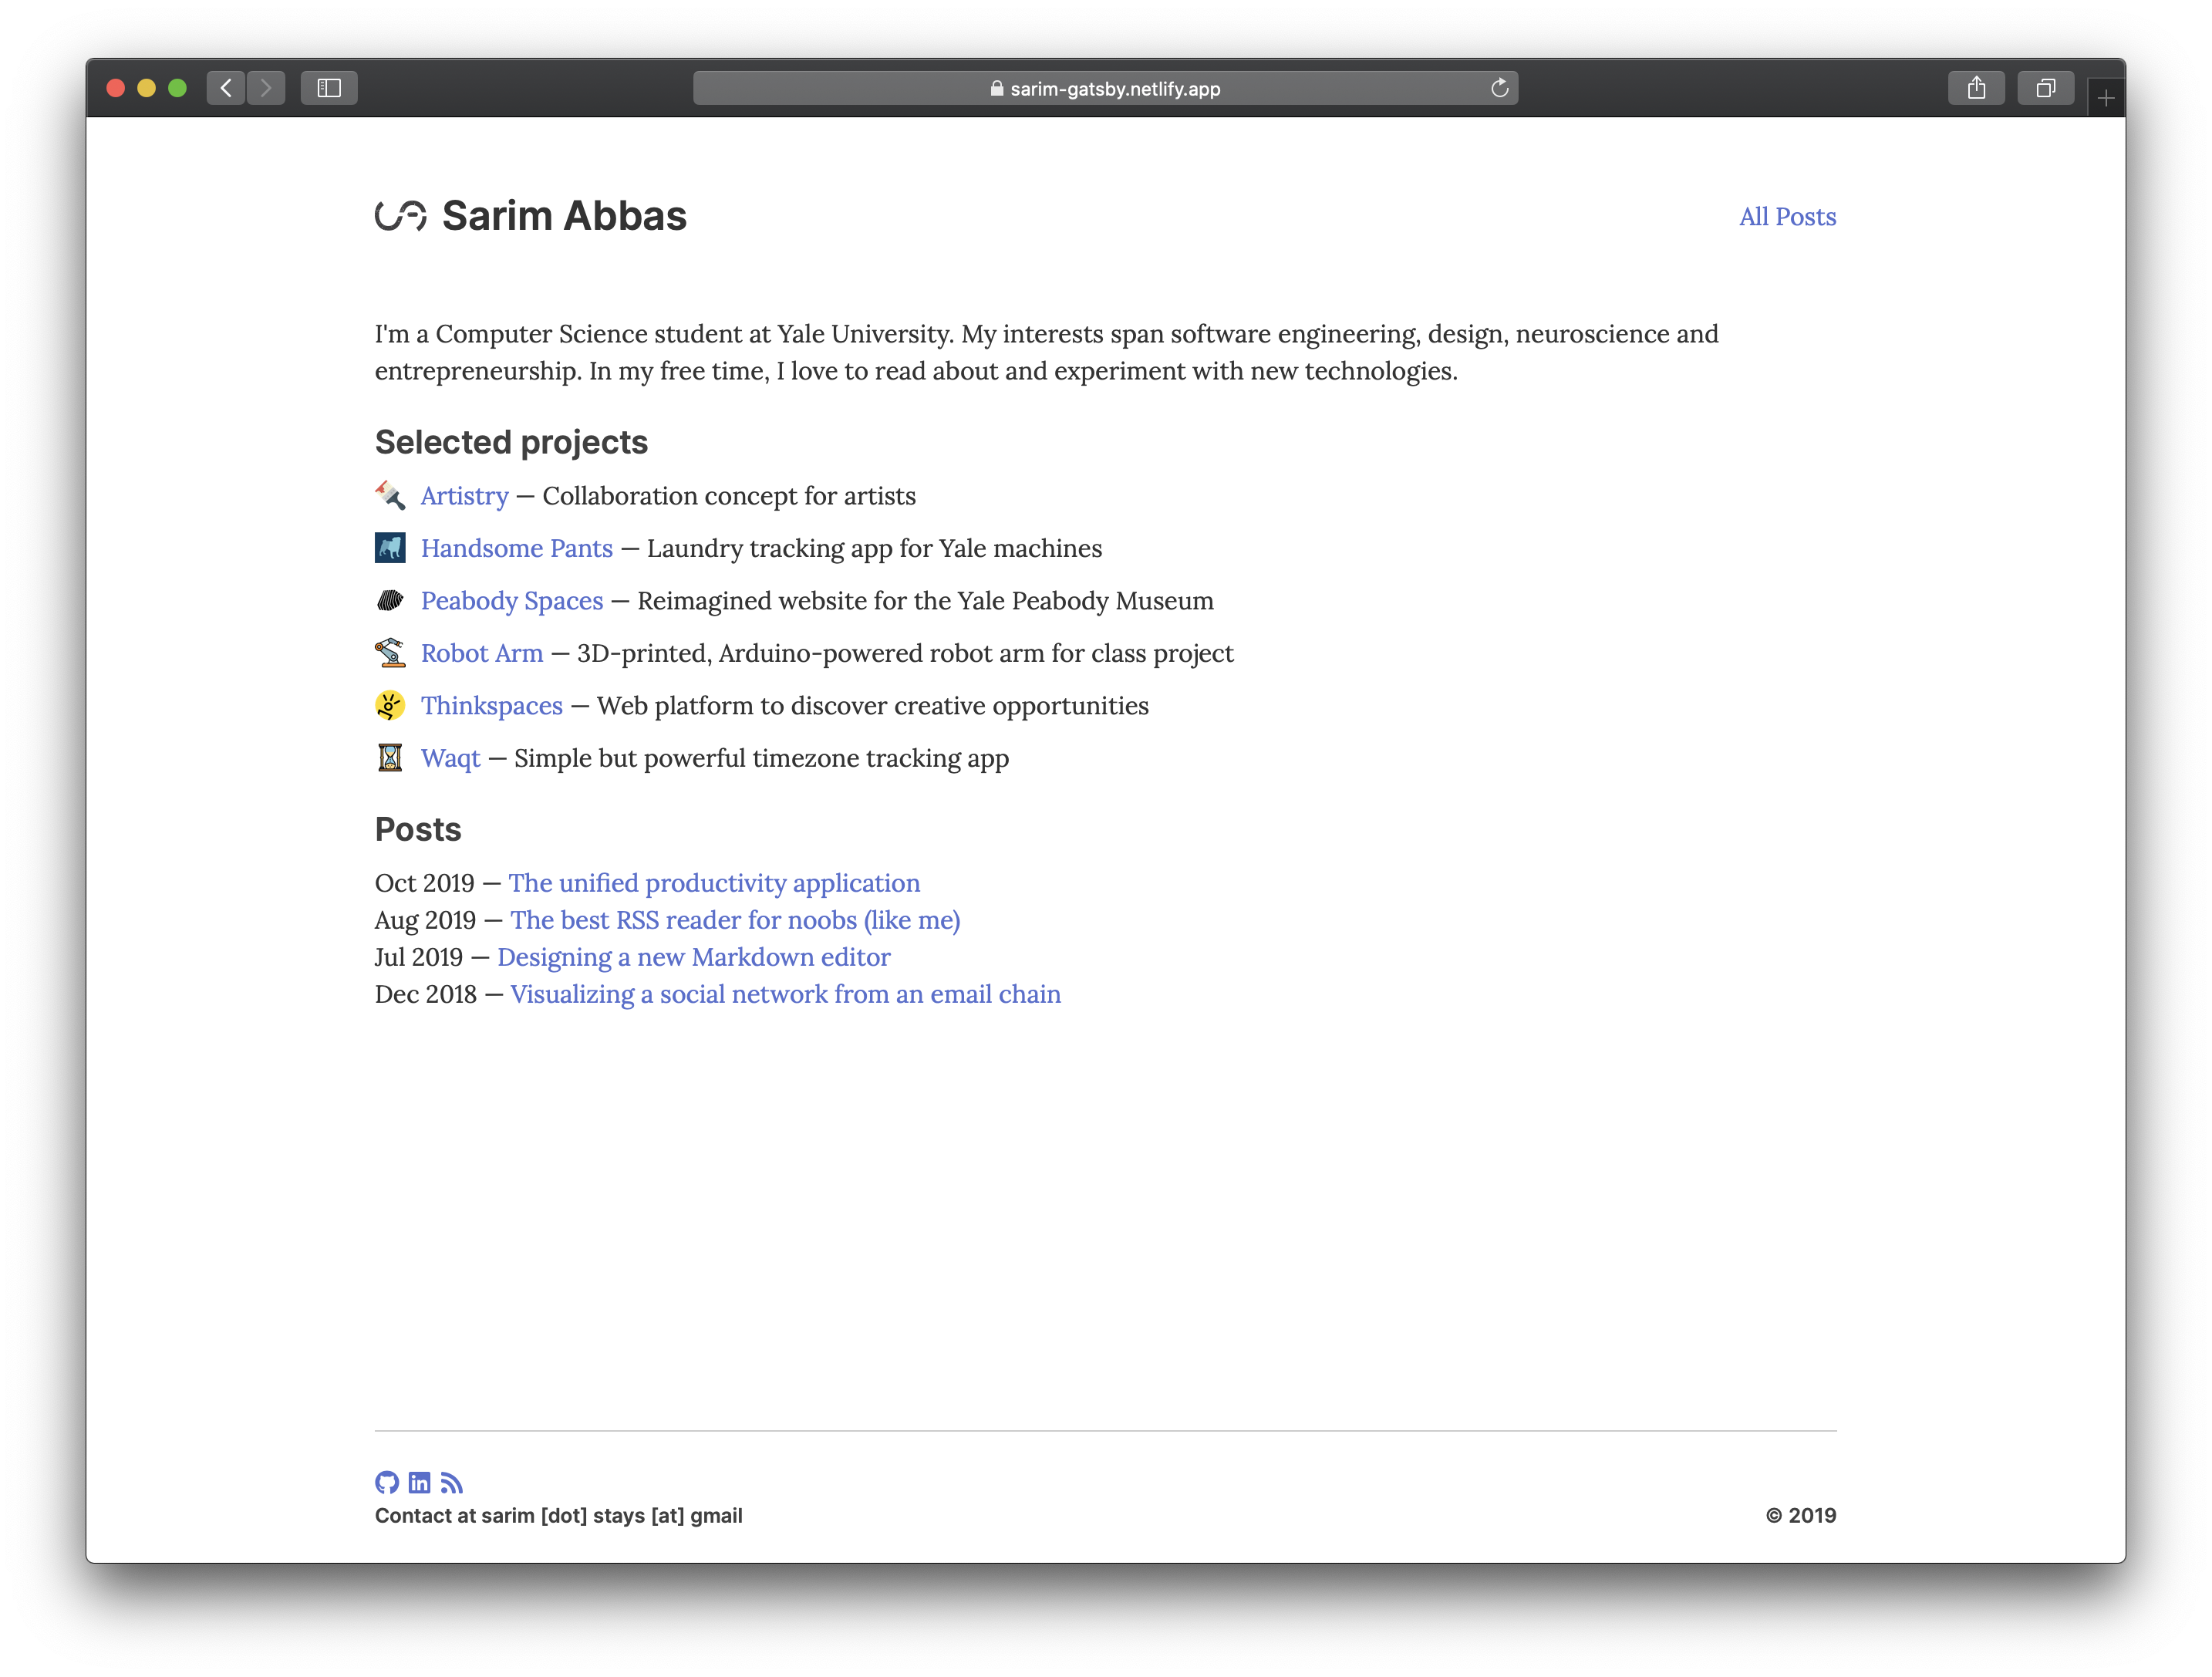Click the Web platform to discover description
This screenshot has height=1677, width=2212.
click(872, 706)
